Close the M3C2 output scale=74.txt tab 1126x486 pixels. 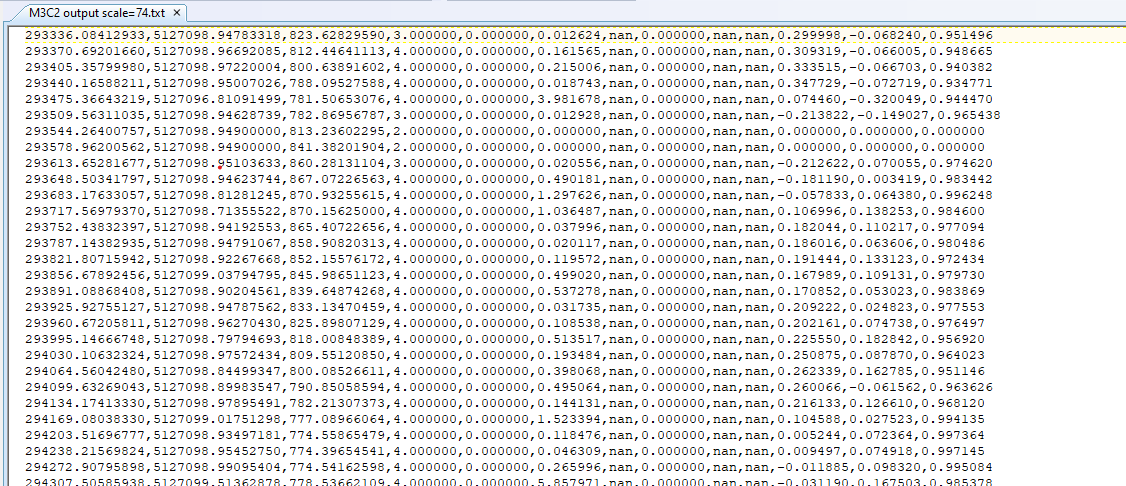177,13
